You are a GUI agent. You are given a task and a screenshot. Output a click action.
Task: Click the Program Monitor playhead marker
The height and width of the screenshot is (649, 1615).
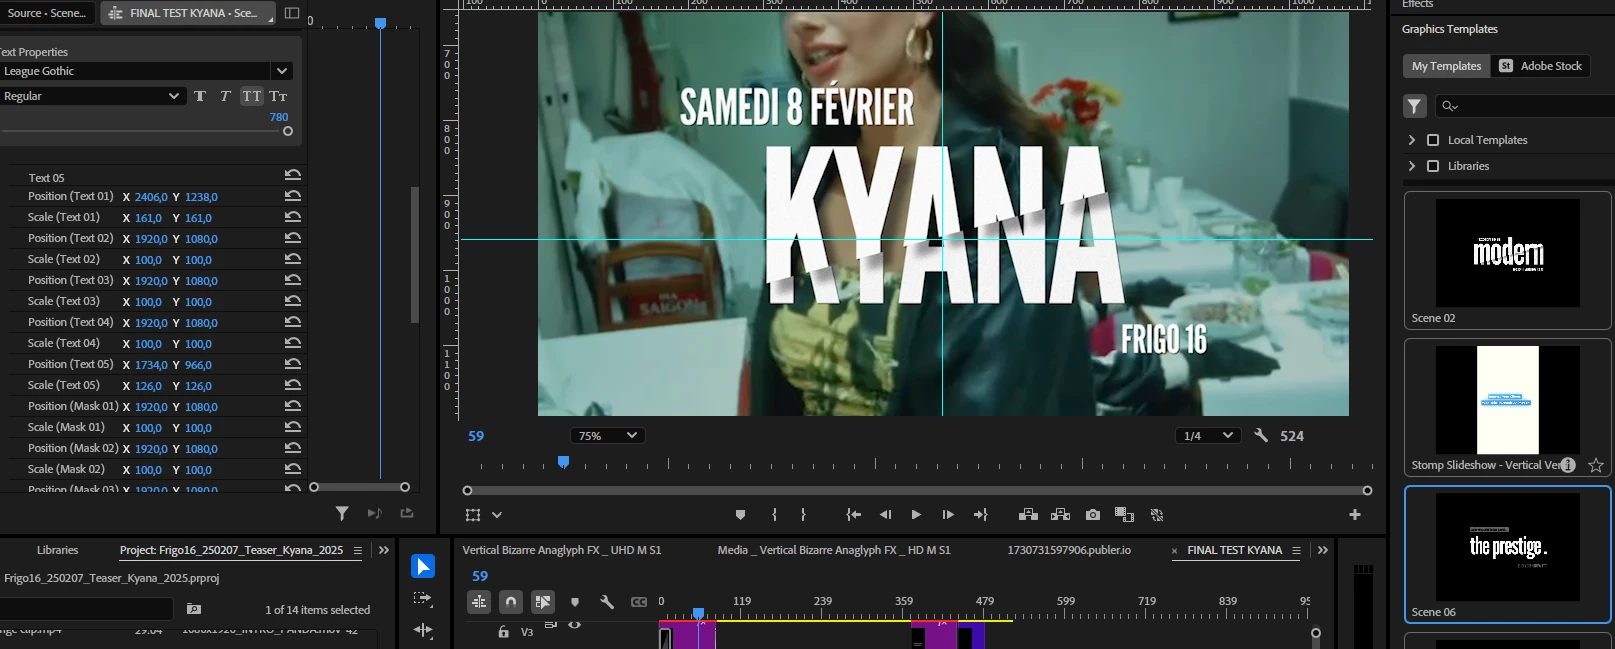coord(563,462)
